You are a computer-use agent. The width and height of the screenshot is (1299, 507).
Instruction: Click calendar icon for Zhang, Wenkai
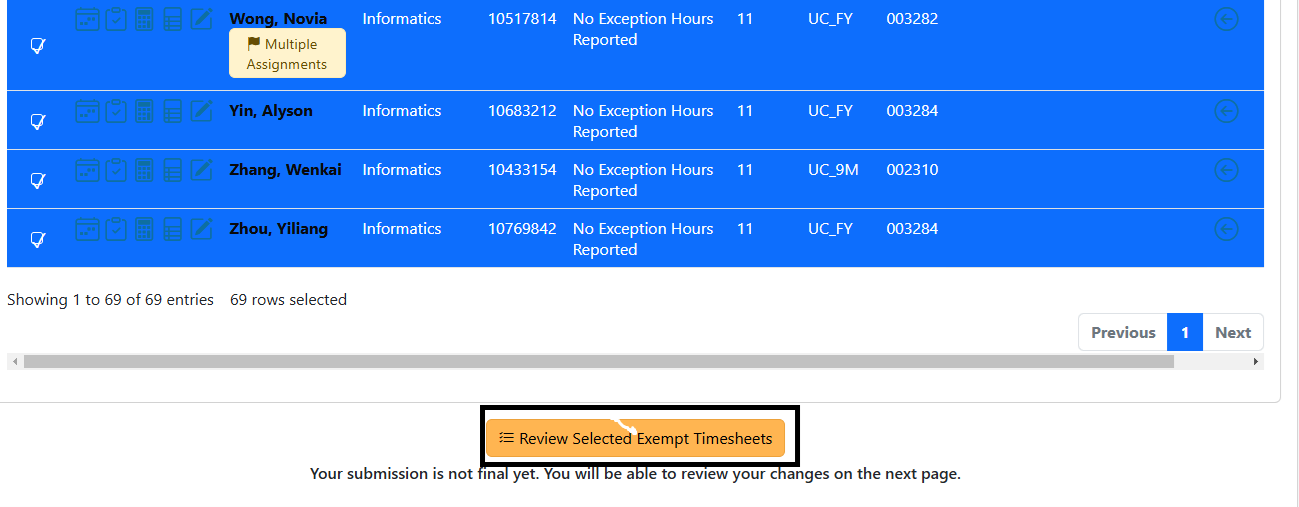pyautogui.click(x=87, y=170)
